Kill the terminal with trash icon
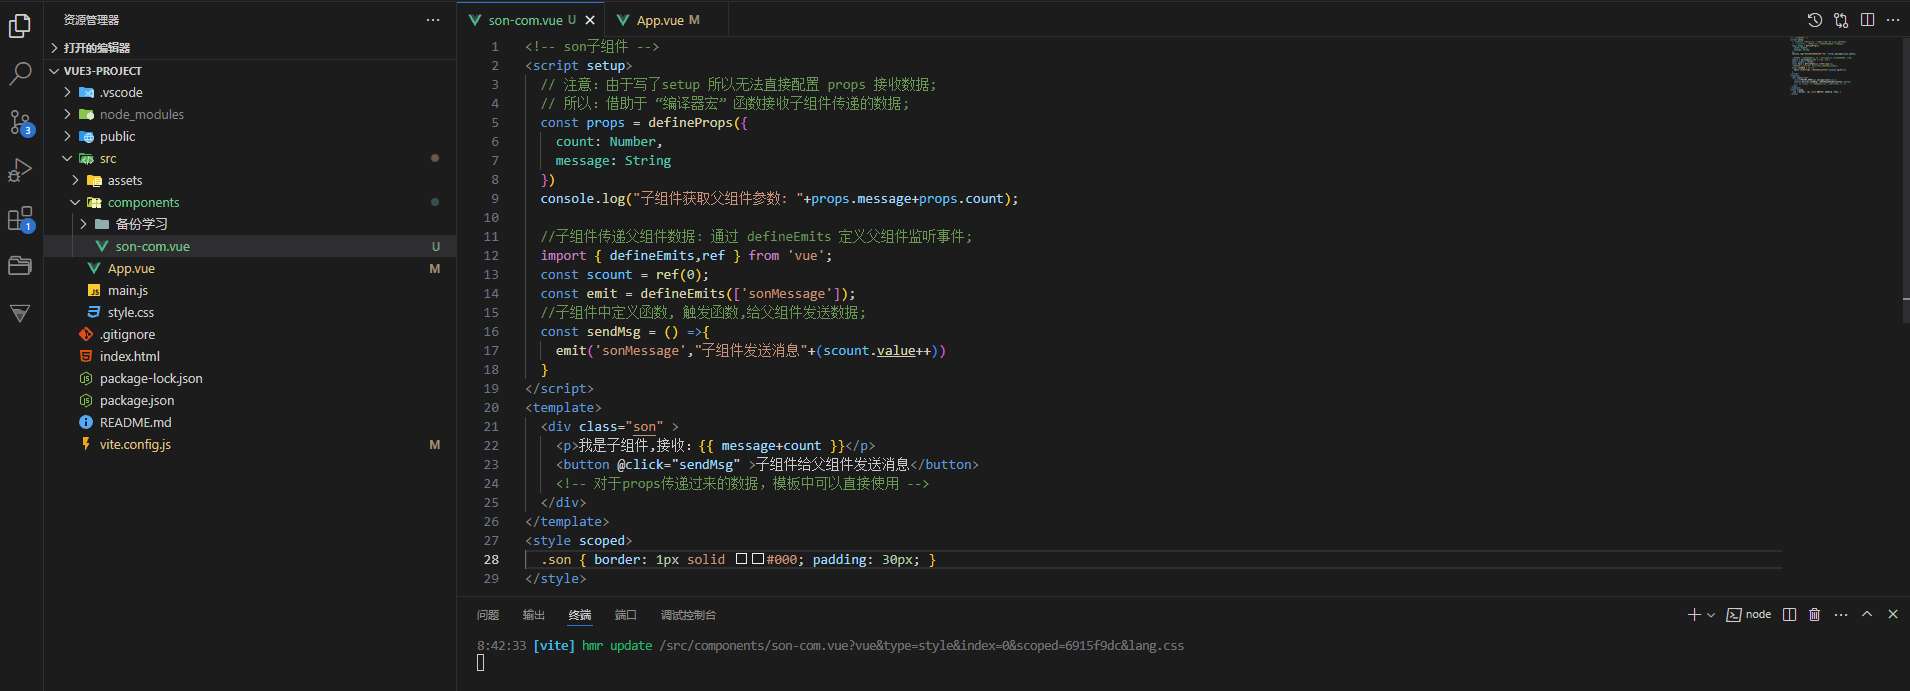This screenshot has height=691, width=1910. pyautogui.click(x=1815, y=615)
